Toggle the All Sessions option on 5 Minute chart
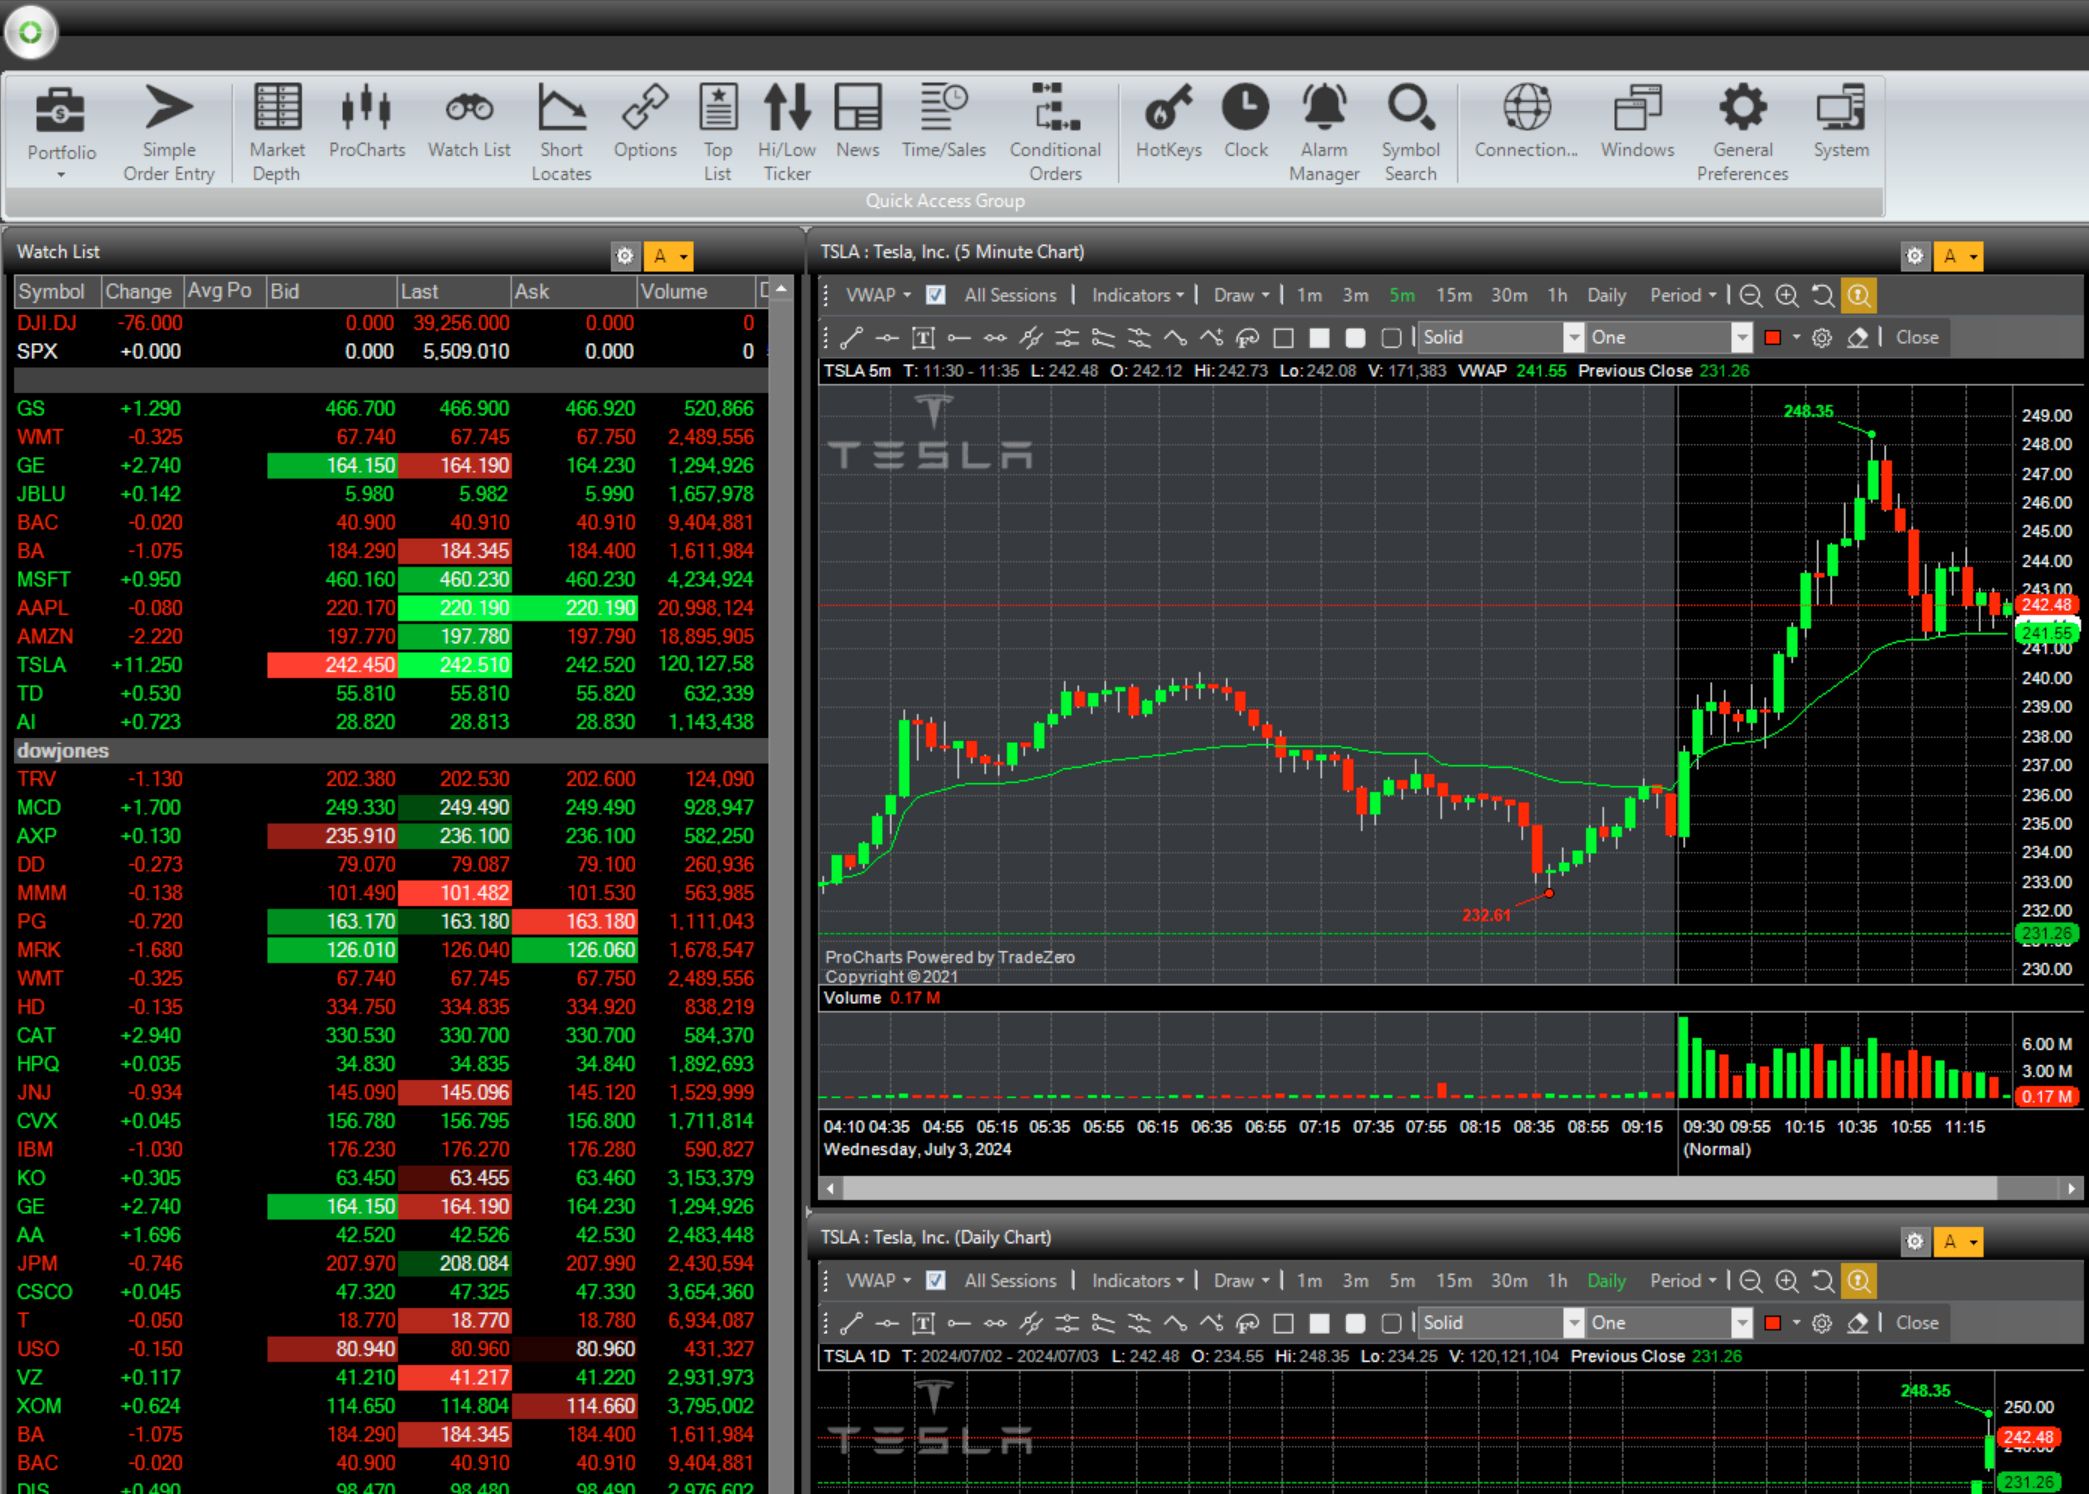Image resolution: width=2089 pixels, height=1494 pixels. [x=1010, y=295]
